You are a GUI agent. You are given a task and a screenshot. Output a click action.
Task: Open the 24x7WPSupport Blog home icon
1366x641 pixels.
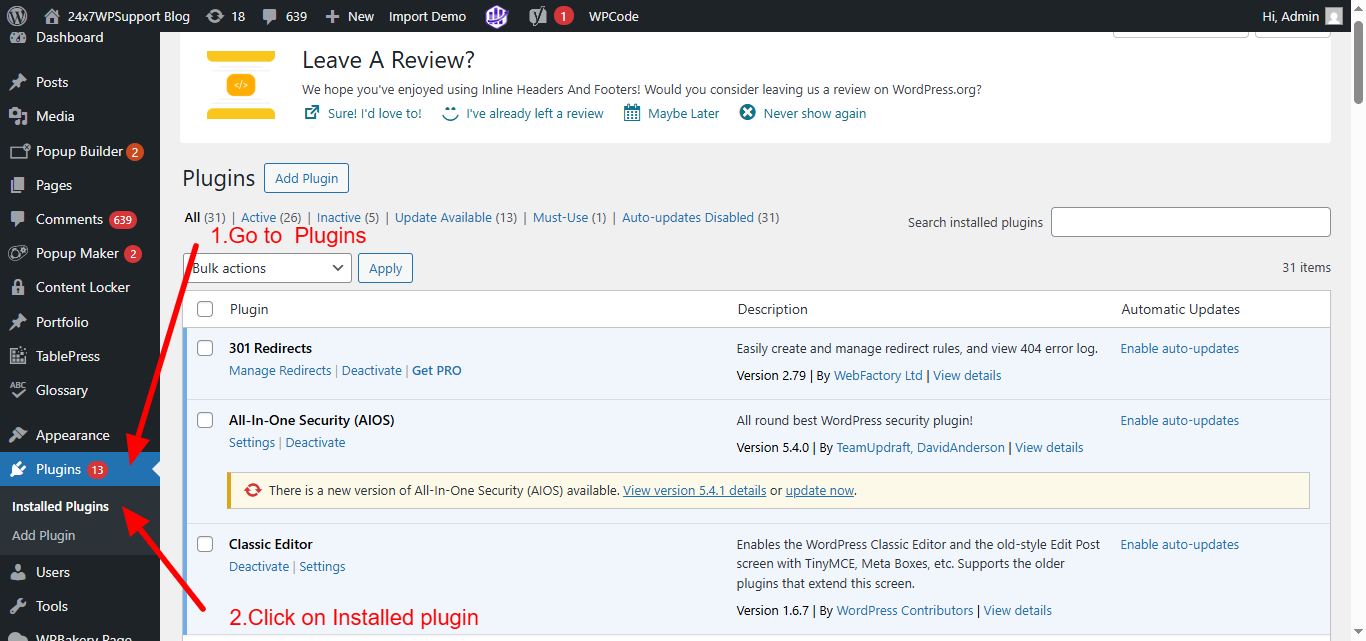point(52,16)
